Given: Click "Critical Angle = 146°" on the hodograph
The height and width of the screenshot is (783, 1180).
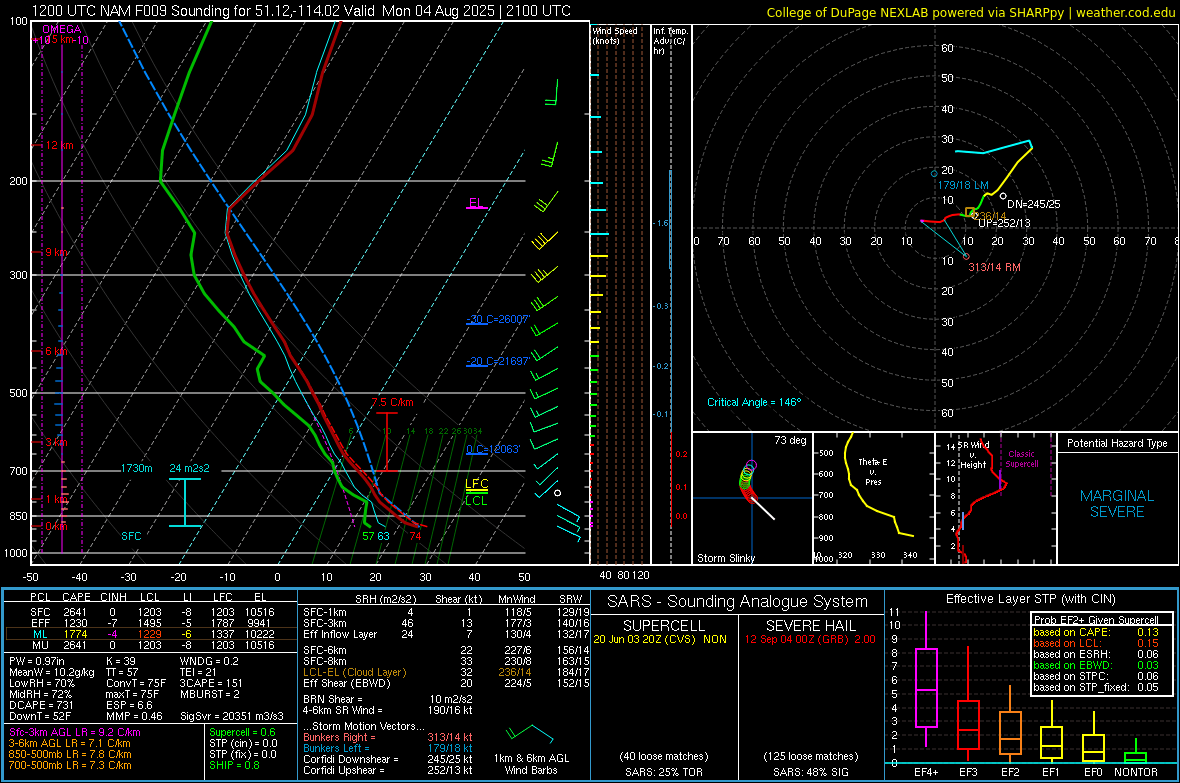Looking at the screenshot, I should [x=754, y=402].
